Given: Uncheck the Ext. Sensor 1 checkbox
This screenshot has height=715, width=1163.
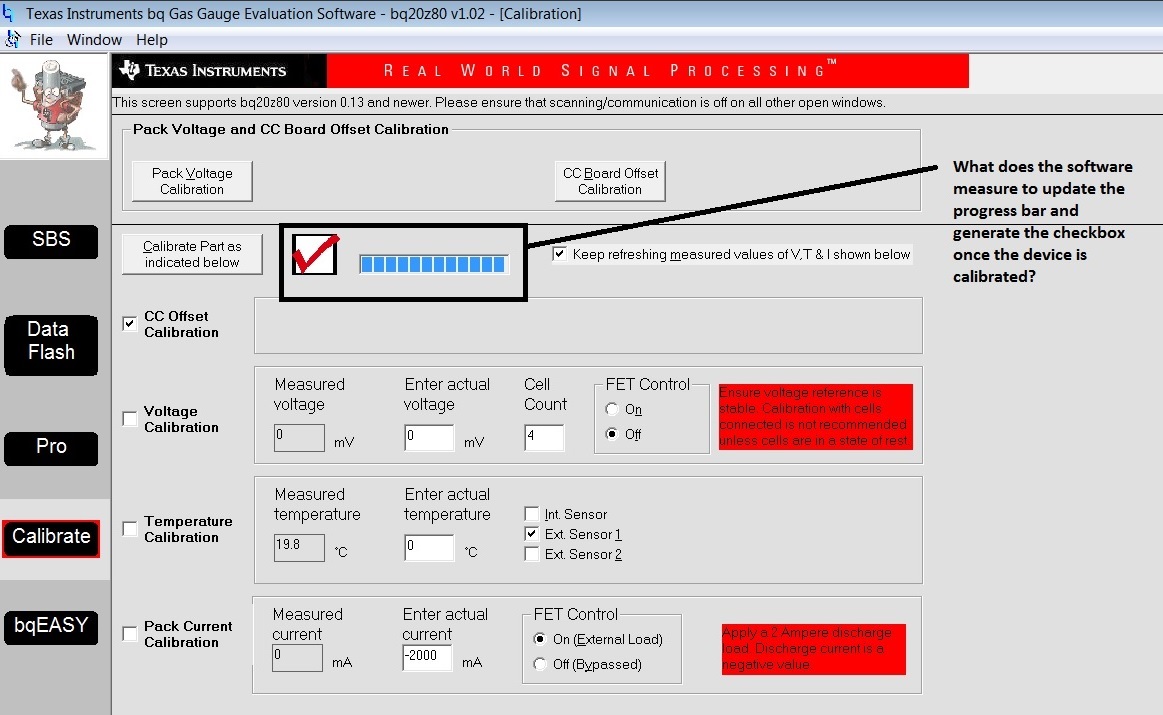Looking at the screenshot, I should click(531, 533).
